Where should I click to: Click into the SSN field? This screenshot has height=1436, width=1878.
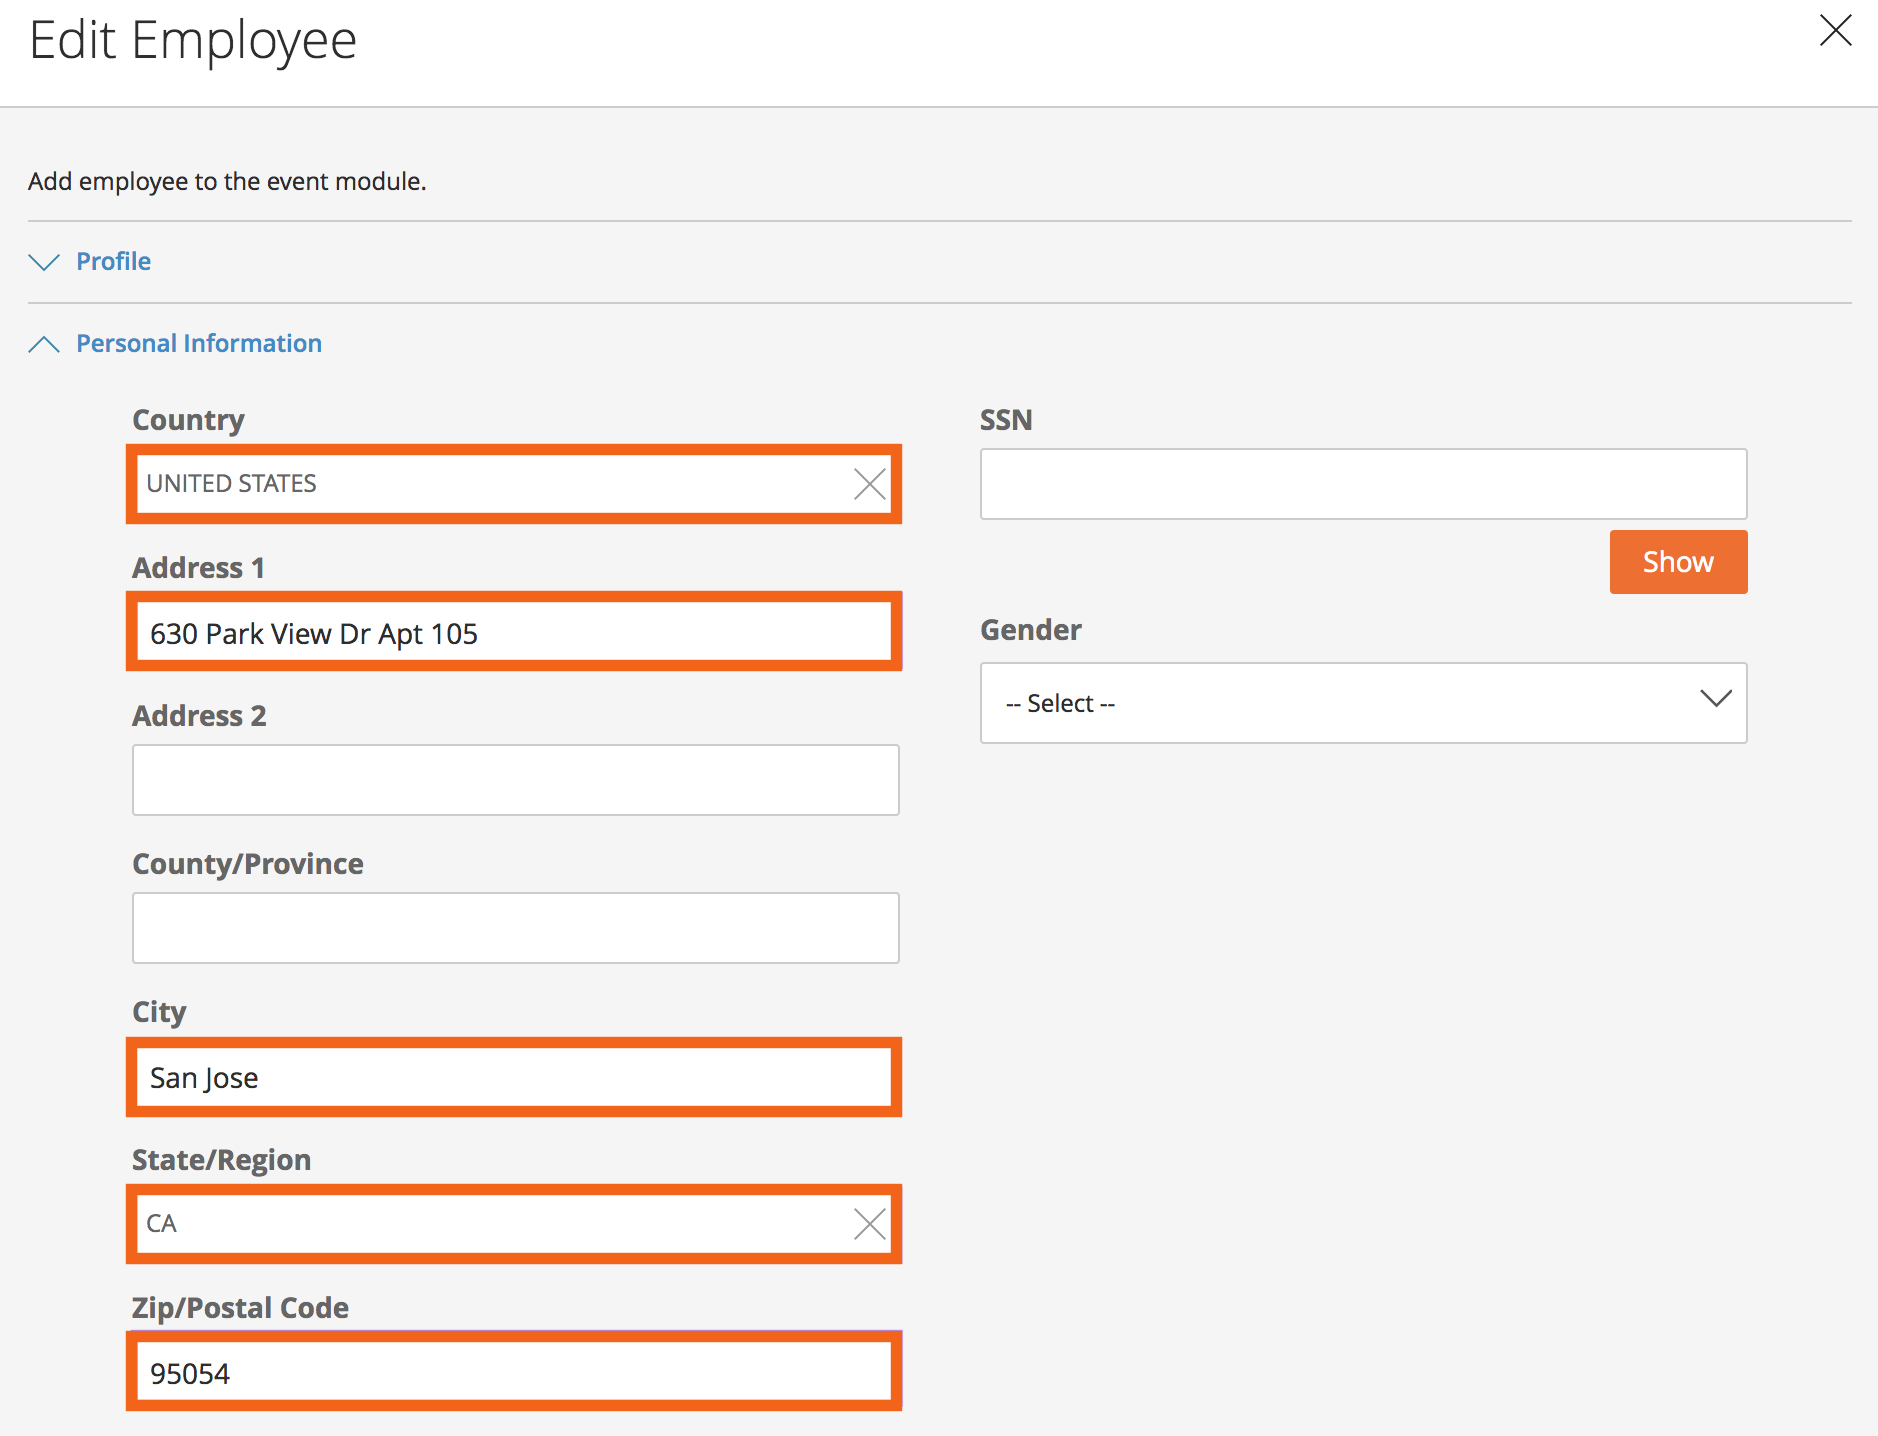1364,484
